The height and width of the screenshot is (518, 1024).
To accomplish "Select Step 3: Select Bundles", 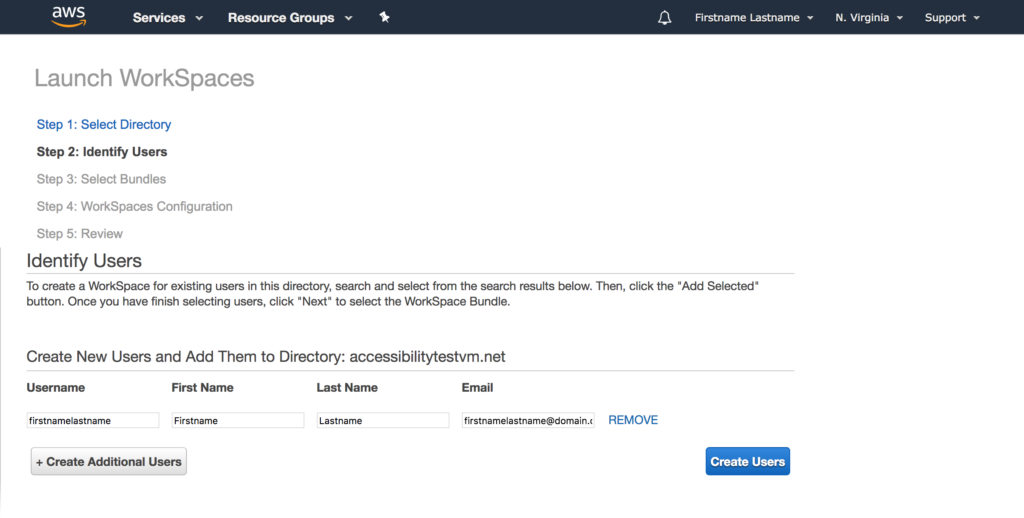I will point(101,179).
